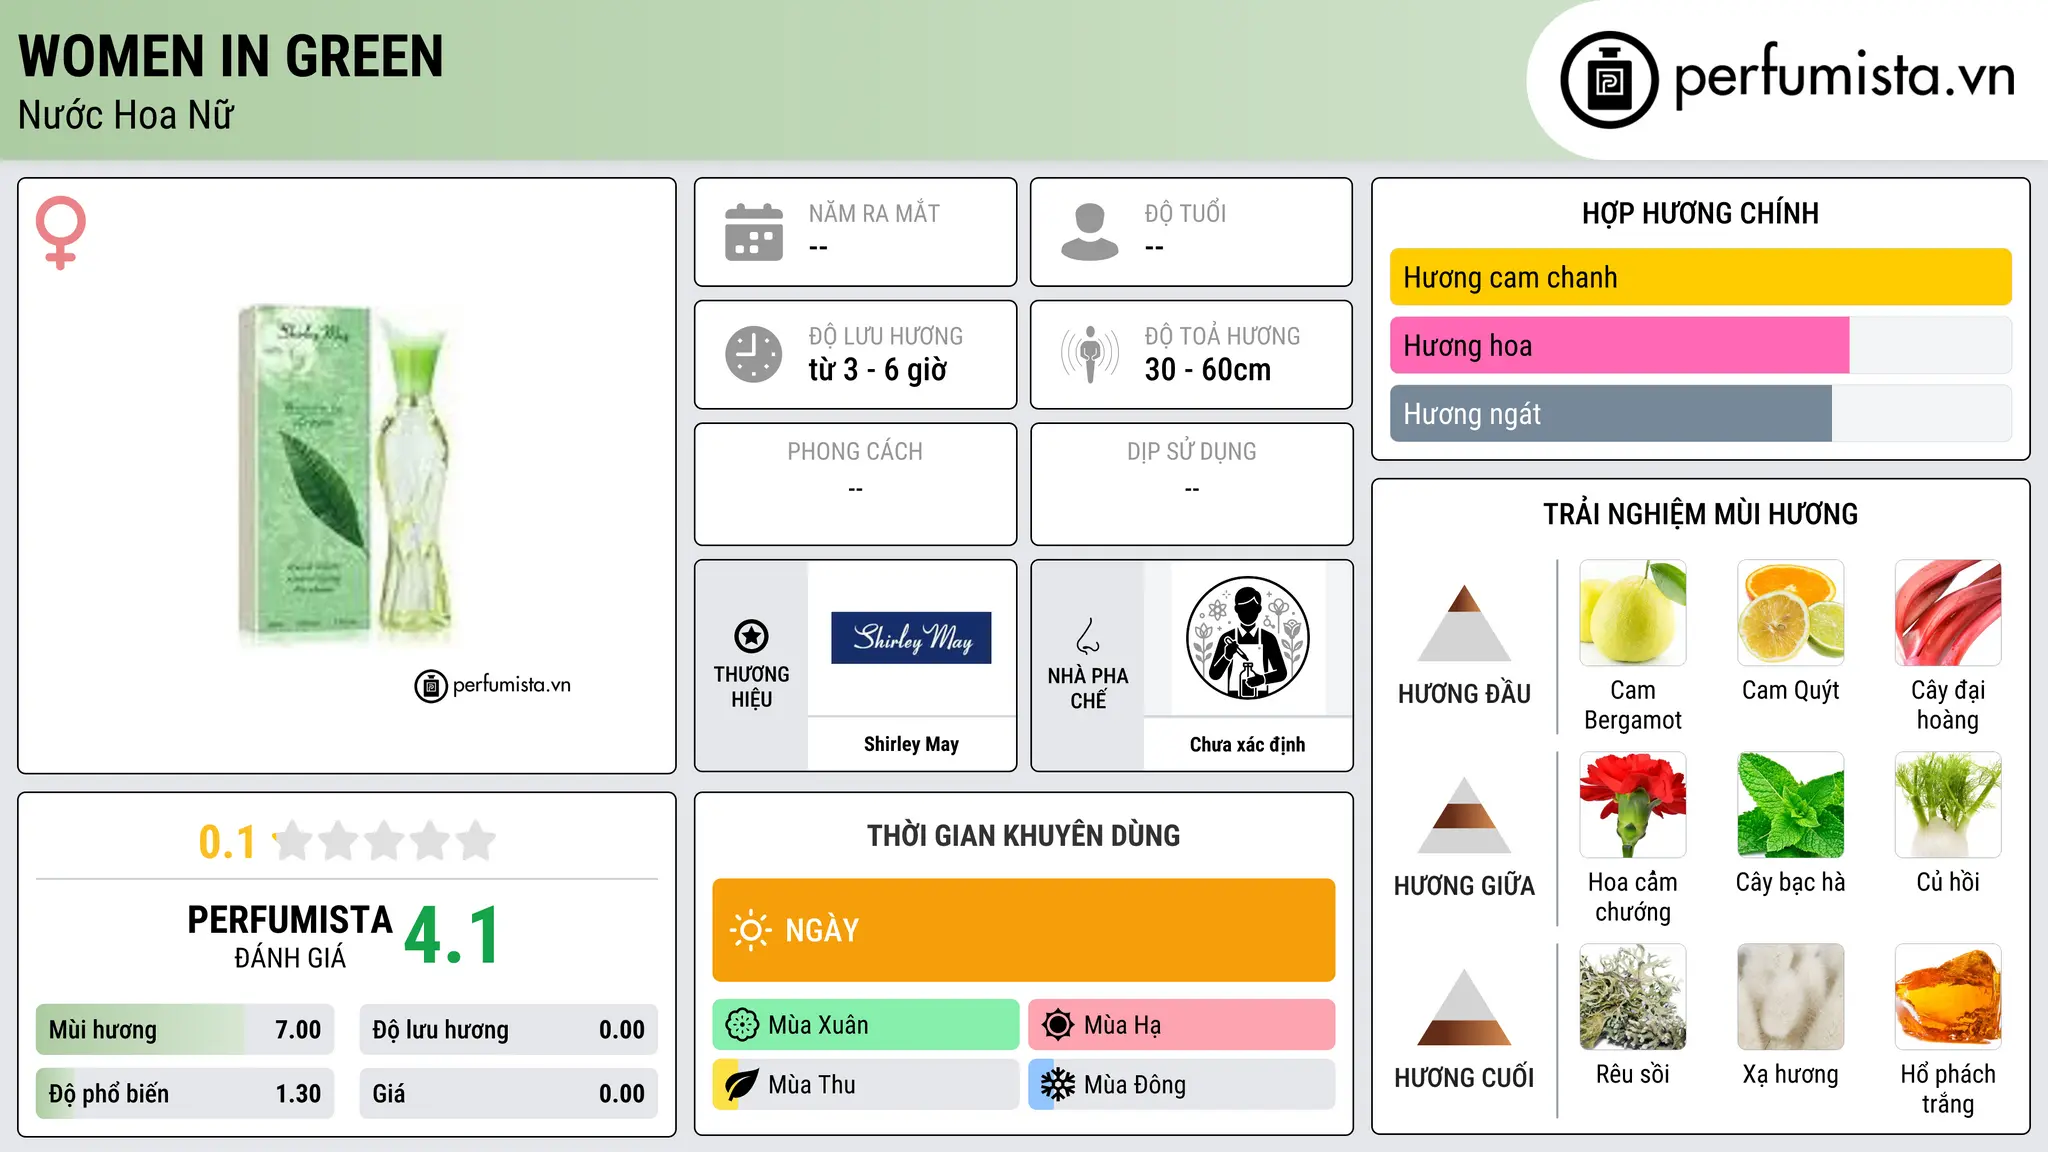This screenshot has height=1152, width=2048.
Task: Click the Mùa Hạ season label
Action: pos(1123,1025)
